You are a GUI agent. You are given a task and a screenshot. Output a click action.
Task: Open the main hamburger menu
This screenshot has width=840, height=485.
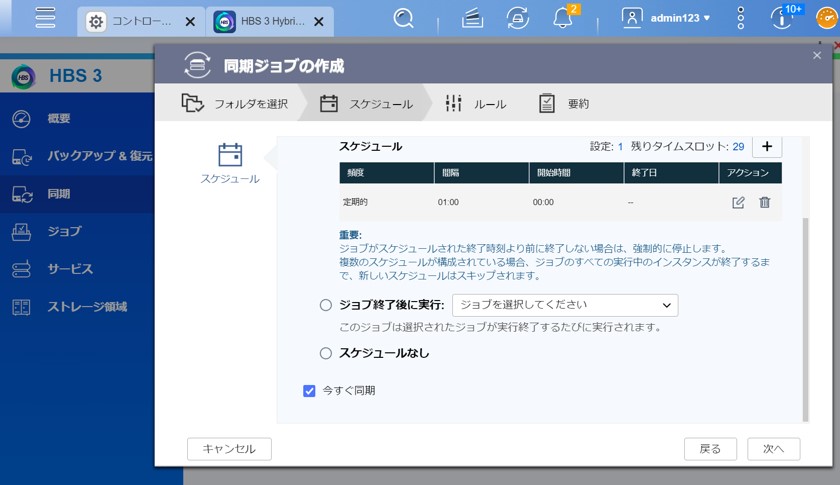[x=44, y=18]
